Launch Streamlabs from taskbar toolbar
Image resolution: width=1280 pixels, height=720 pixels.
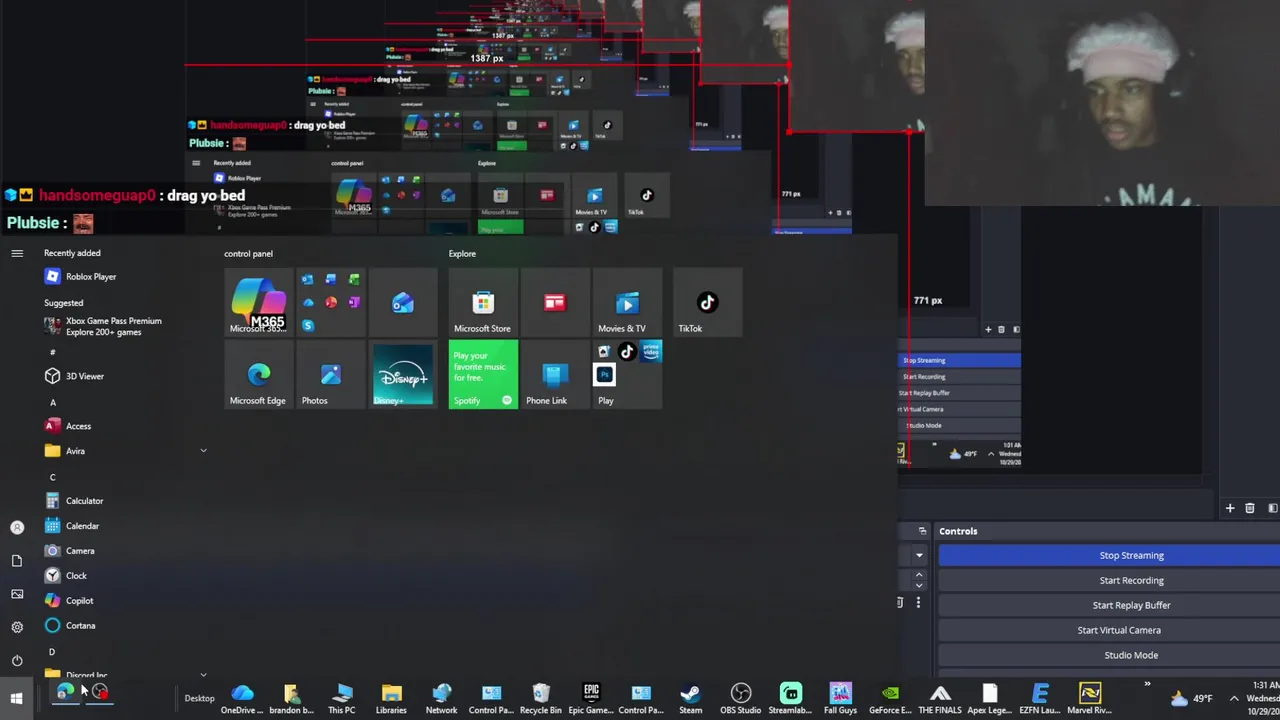pyautogui.click(x=790, y=699)
